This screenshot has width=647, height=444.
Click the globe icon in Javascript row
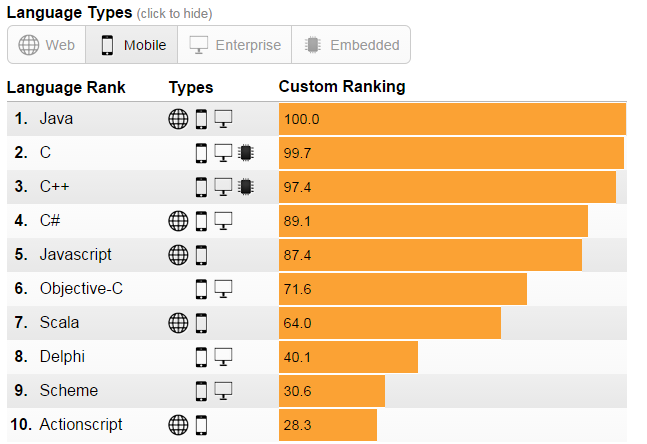pyautogui.click(x=178, y=255)
